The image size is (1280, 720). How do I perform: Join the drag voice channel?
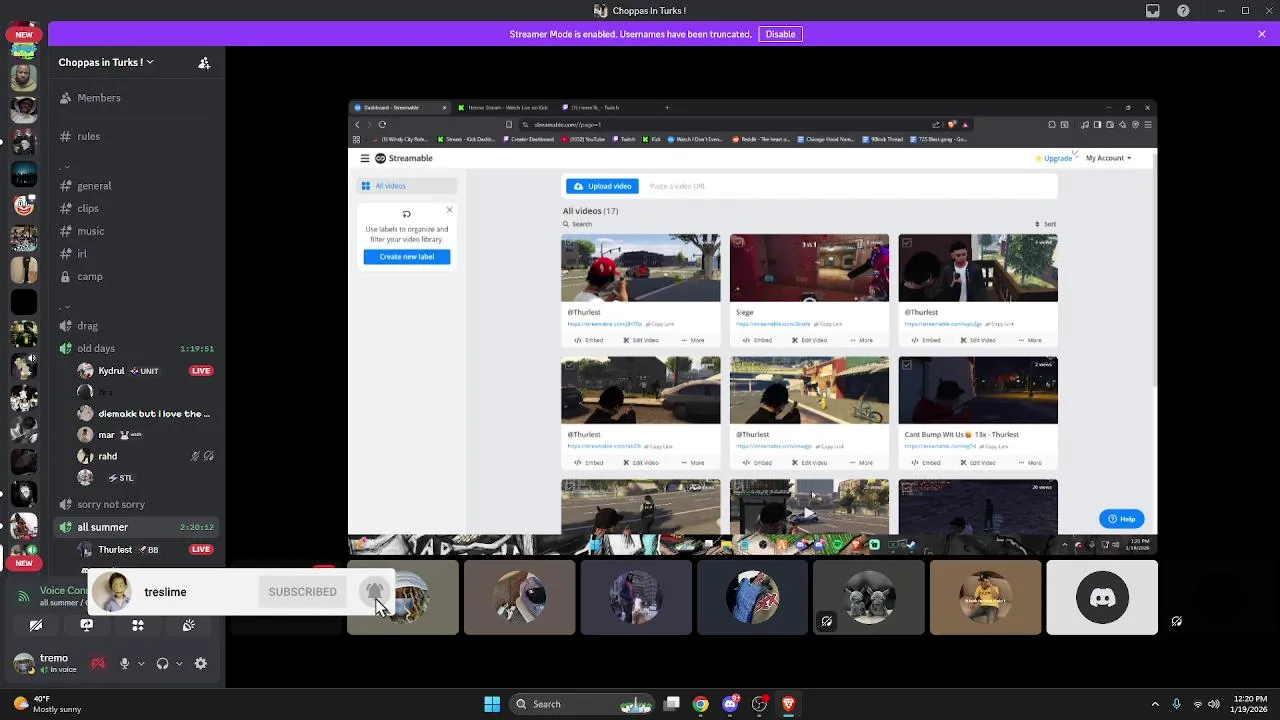[x=137, y=326]
